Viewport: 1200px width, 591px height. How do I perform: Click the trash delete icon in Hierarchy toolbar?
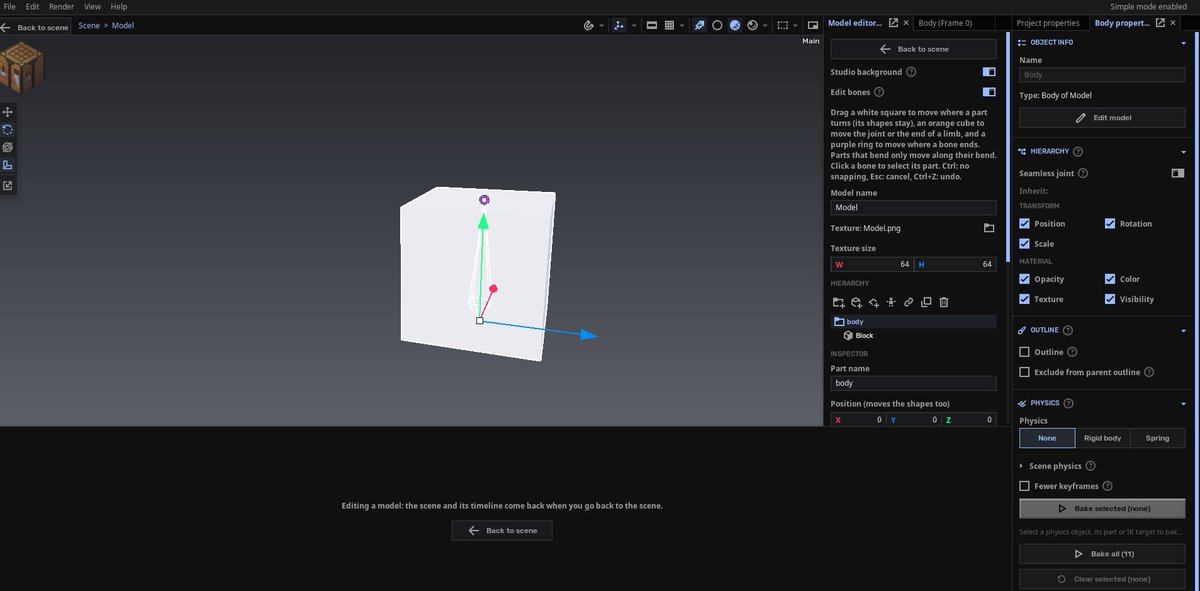point(944,302)
